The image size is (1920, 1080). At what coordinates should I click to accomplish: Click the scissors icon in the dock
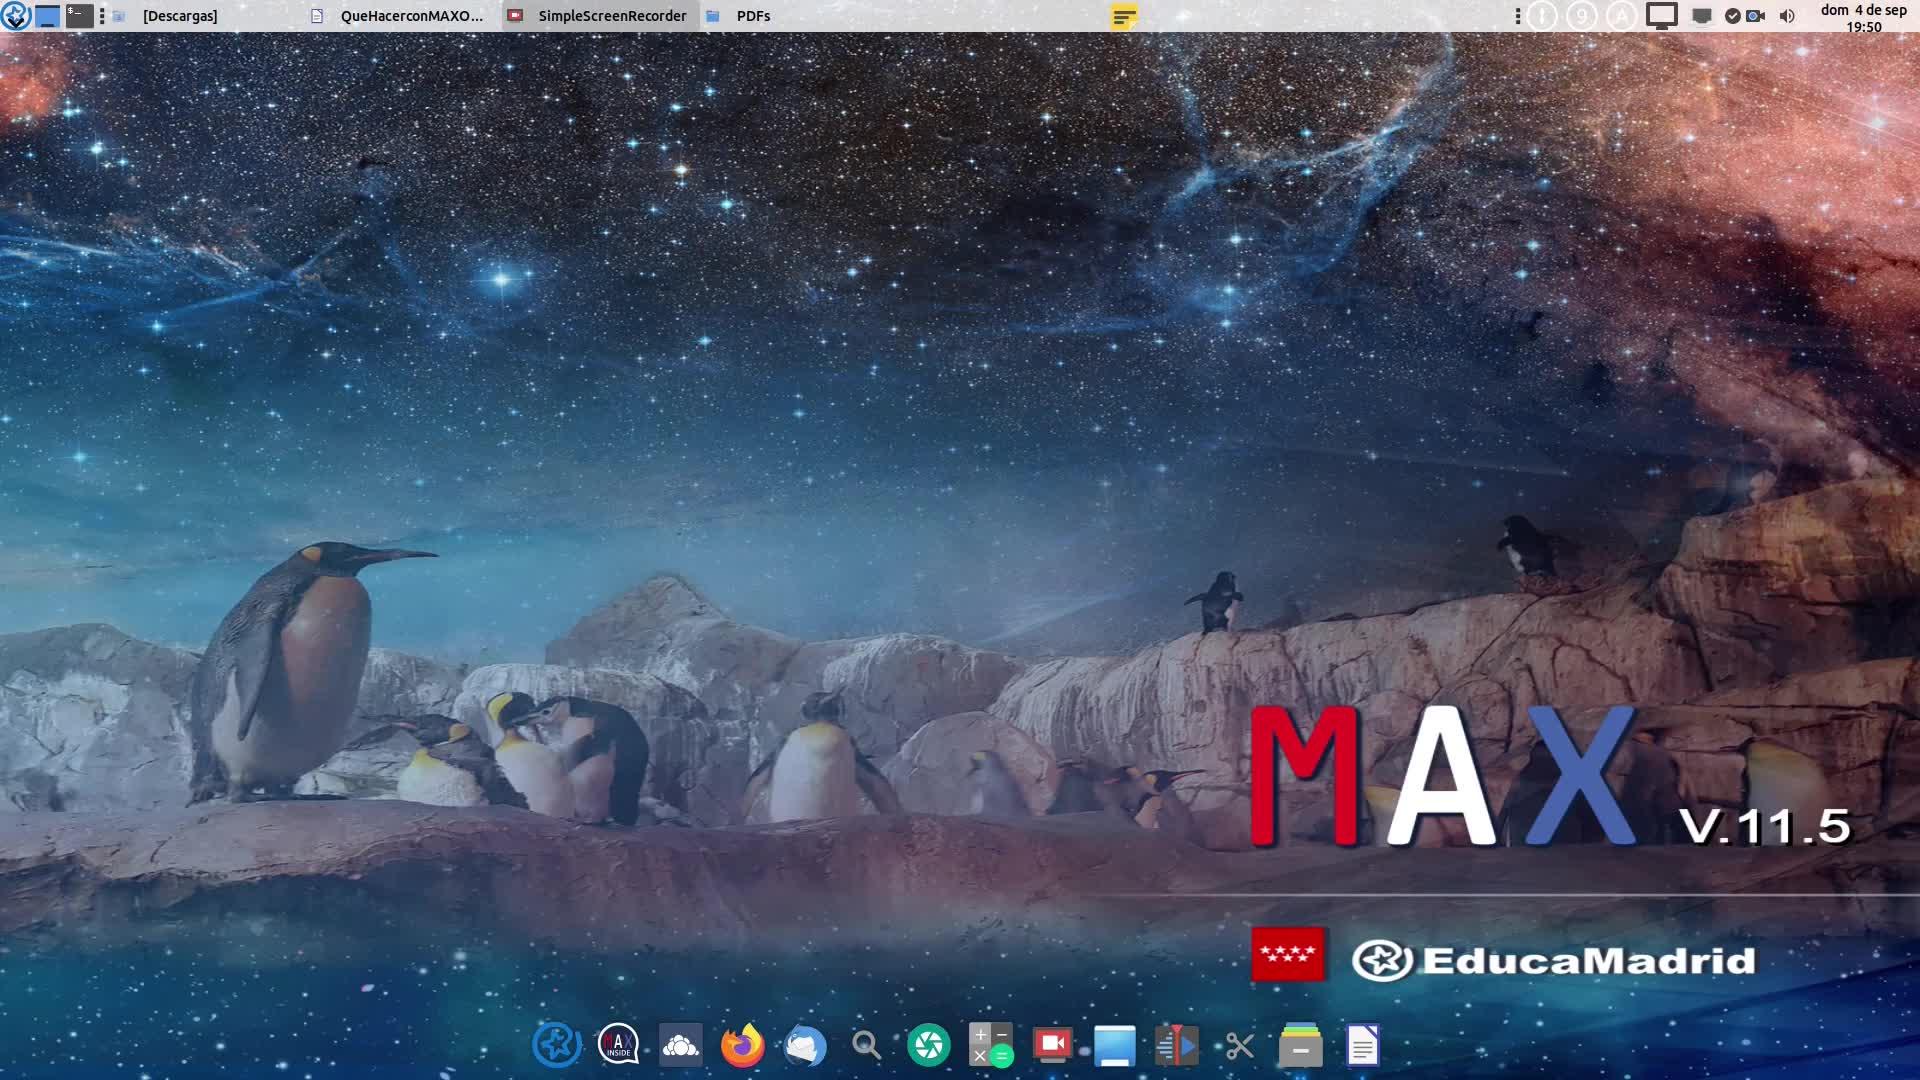(x=1239, y=1046)
